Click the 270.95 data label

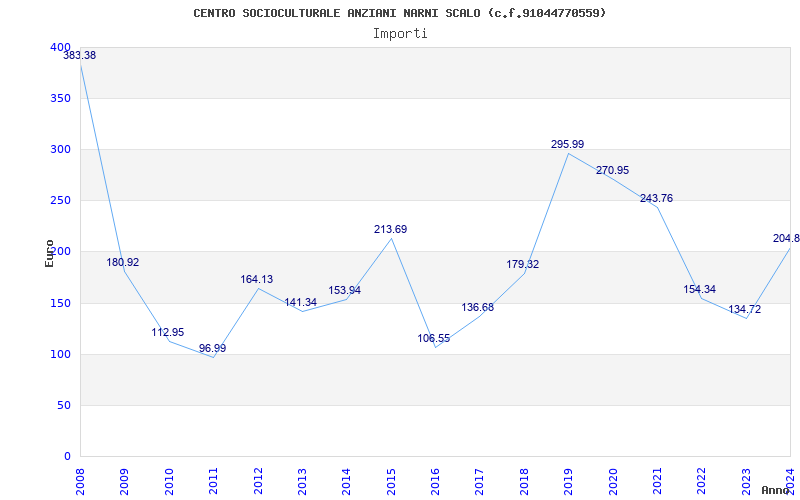click(x=612, y=170)
